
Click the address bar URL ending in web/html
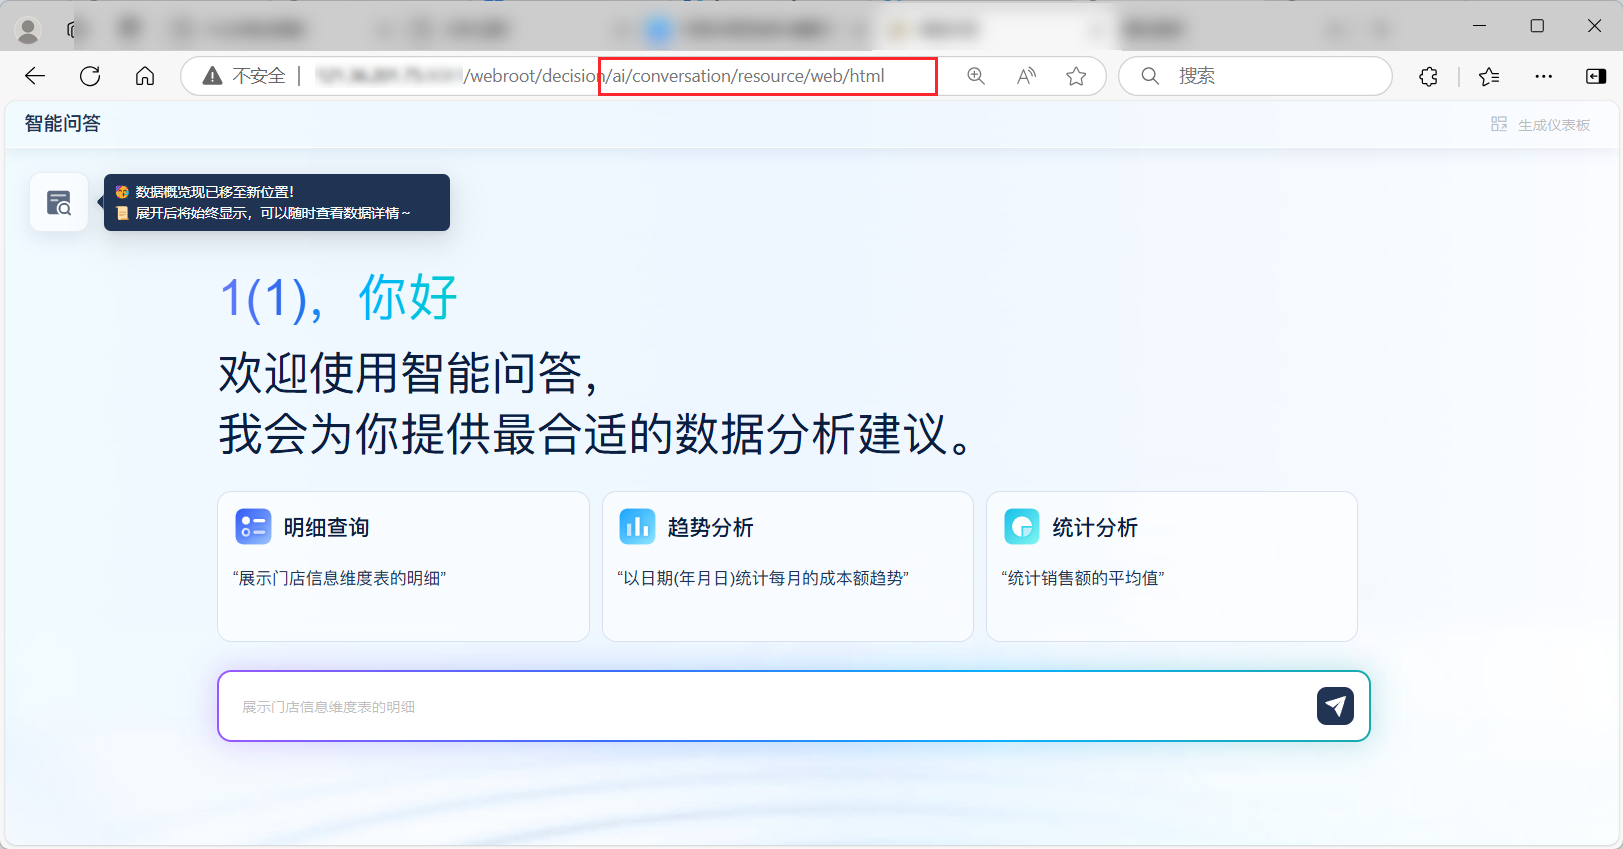tap(600, 76)
